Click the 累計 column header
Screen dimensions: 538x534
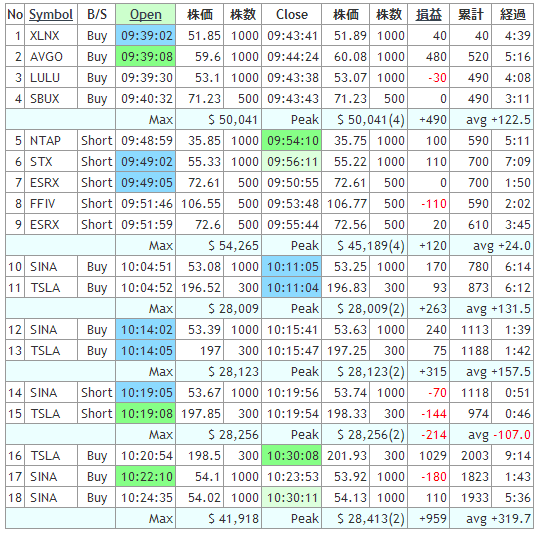click(x=470, y=14)
